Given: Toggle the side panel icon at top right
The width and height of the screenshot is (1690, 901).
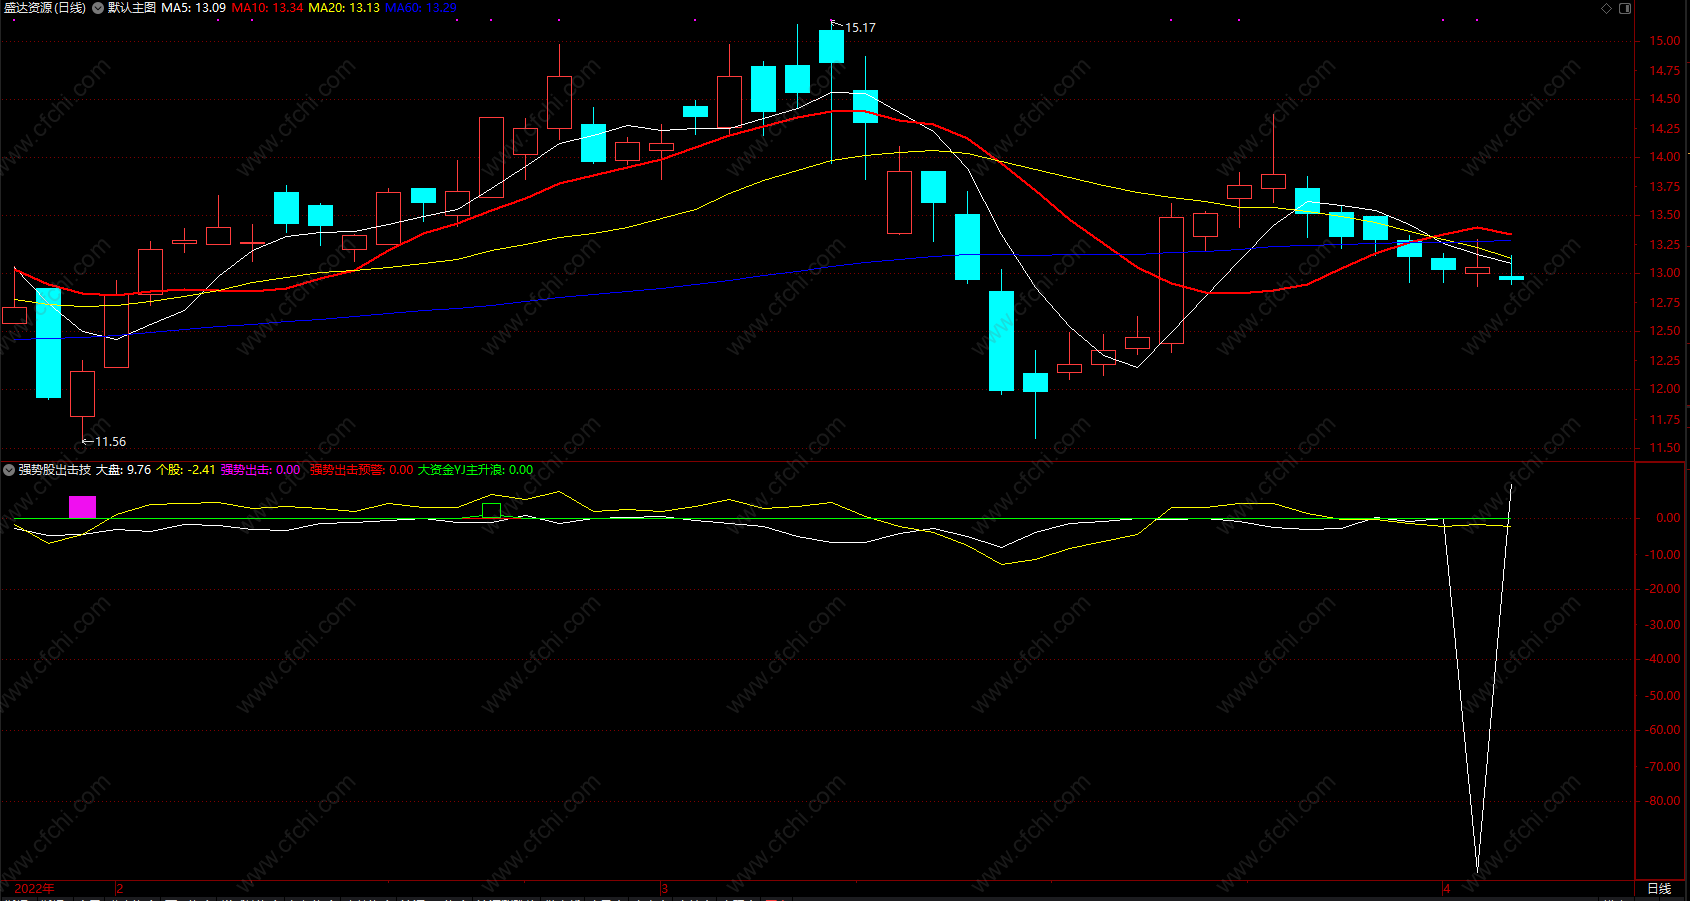Looking at the screenshot, I should tap(1625, 8).
